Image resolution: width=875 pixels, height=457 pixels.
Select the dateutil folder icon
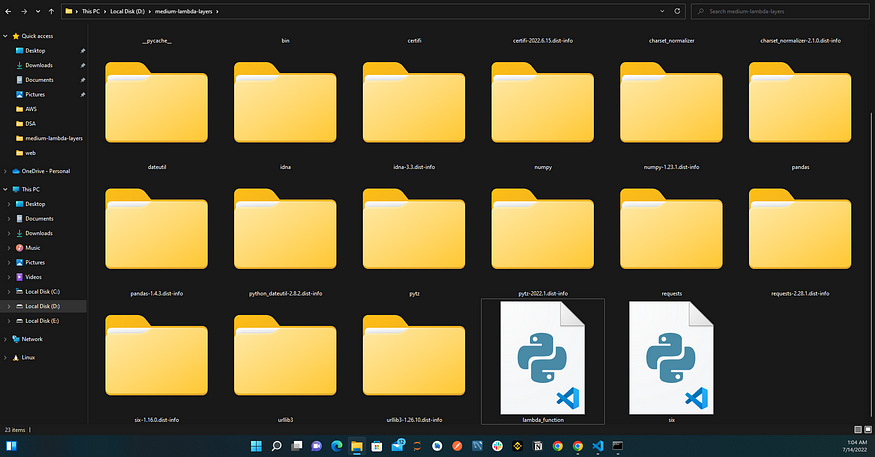(156, 102)
